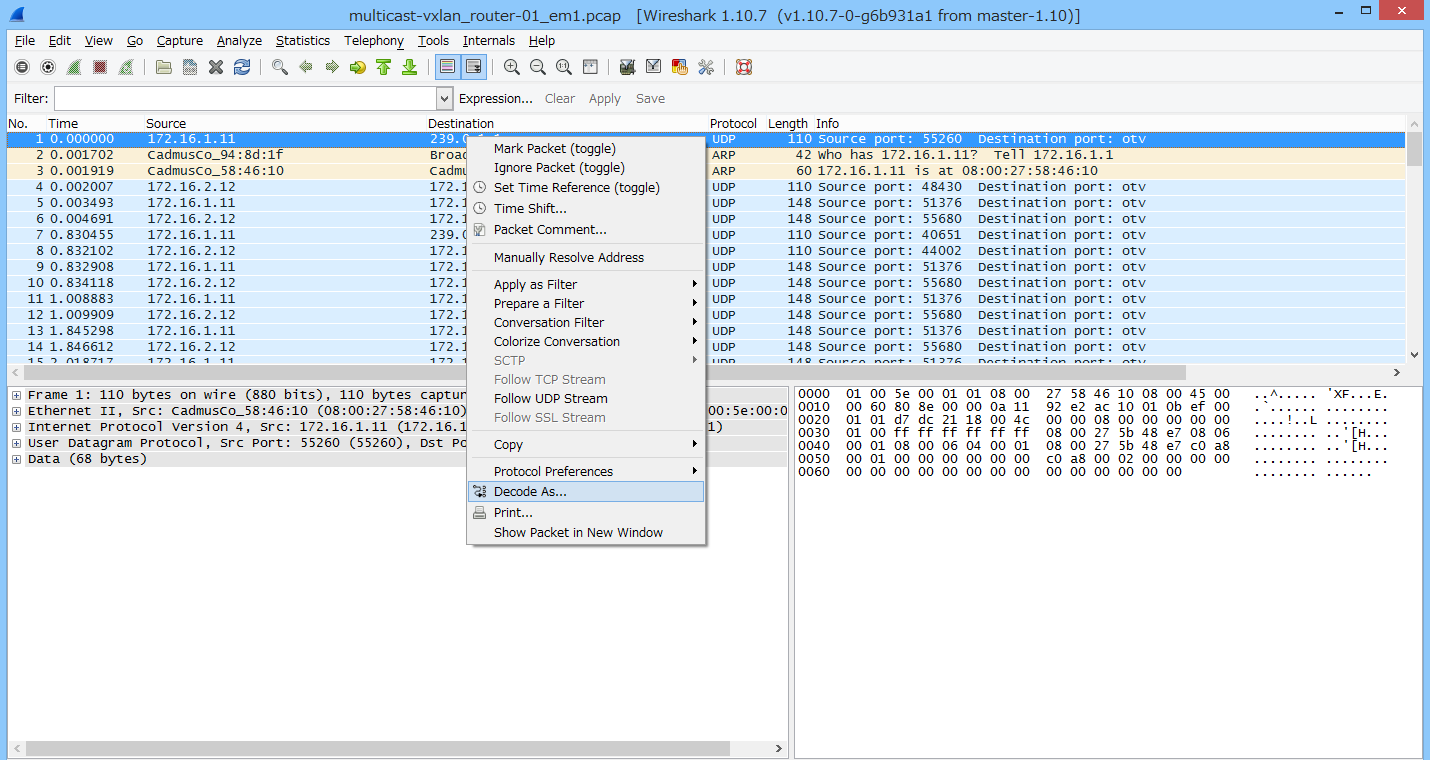The height and width of the screenshot is (760, 1430).
Task: Click the reload capture file icon
Action: point(242,67)
